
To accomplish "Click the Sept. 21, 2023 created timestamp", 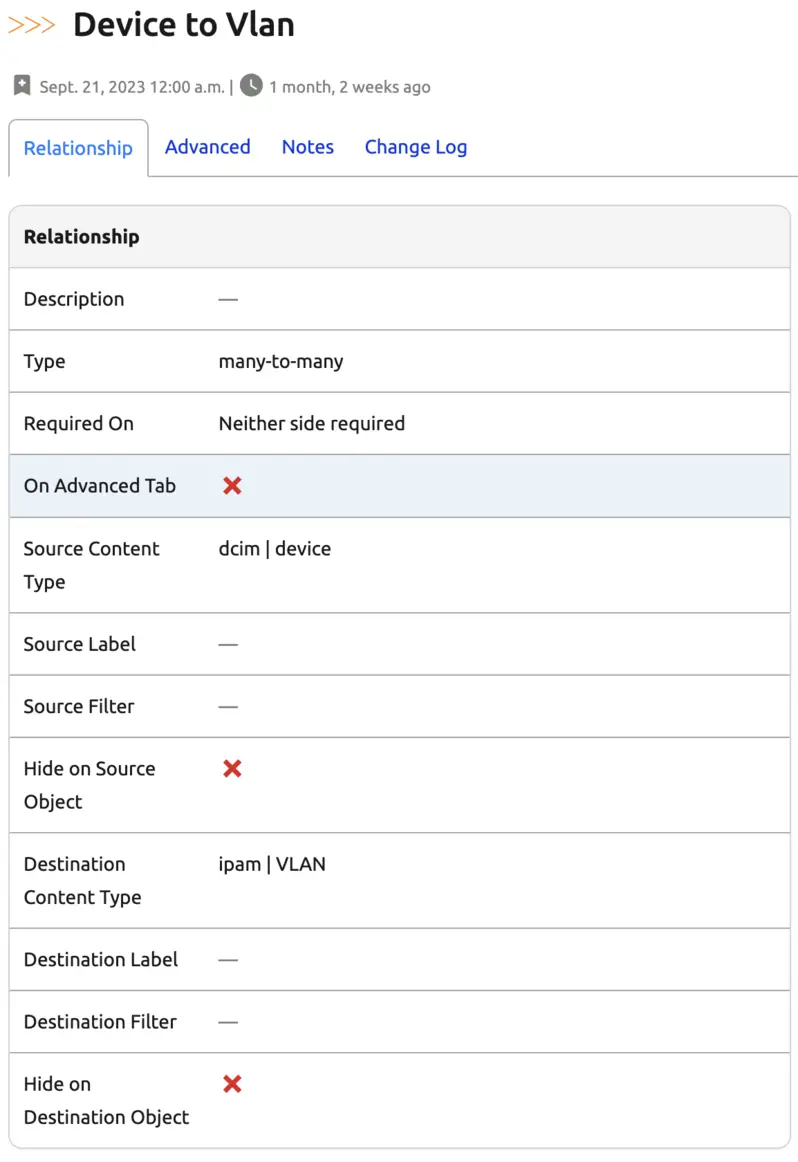I will click(x=132, y=87).
